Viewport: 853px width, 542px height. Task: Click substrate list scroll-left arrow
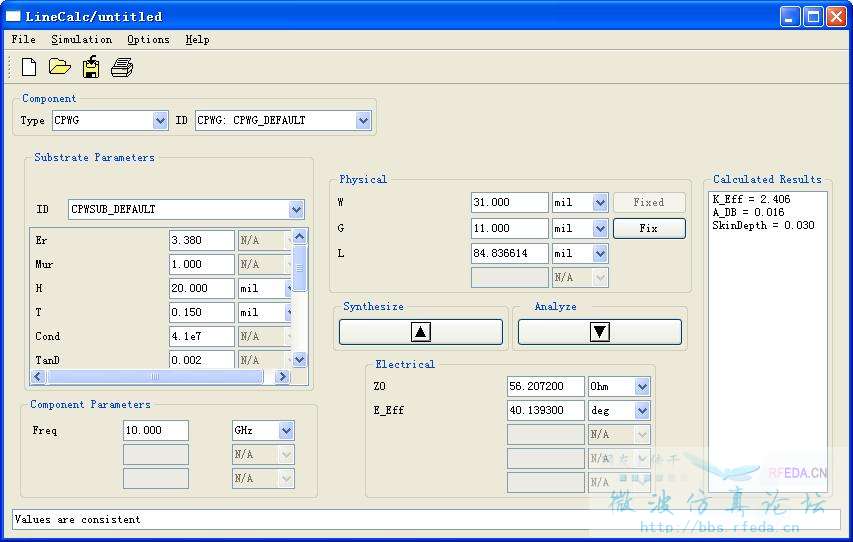38,377
